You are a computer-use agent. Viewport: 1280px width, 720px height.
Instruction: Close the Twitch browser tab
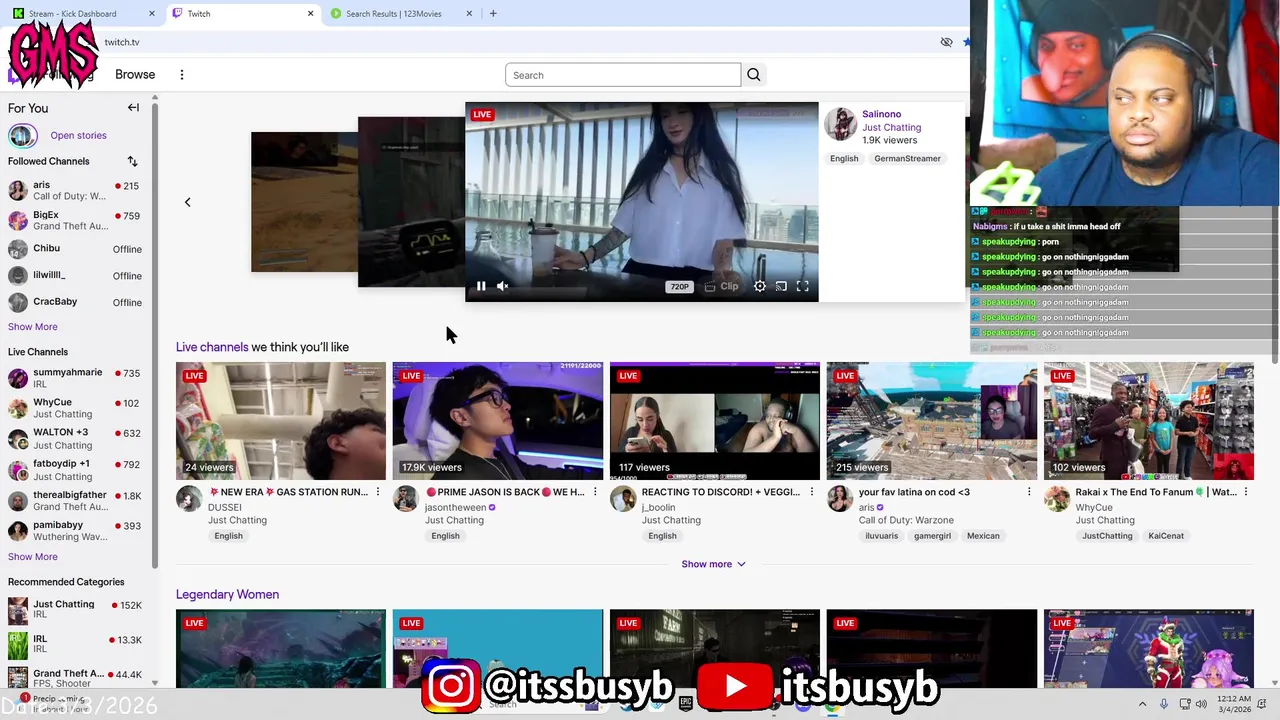click(310, 14)
